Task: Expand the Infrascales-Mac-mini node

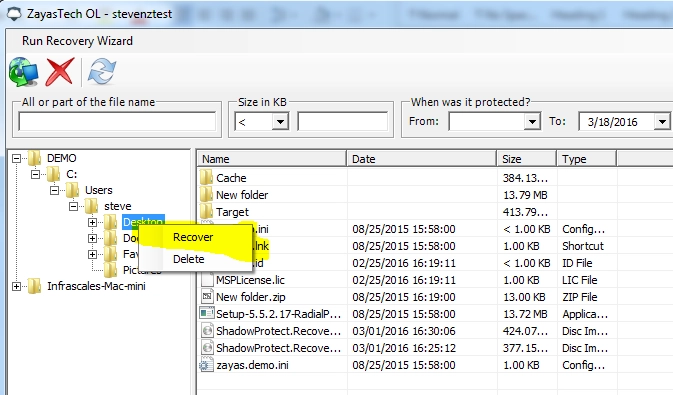Action: point(16,286)
